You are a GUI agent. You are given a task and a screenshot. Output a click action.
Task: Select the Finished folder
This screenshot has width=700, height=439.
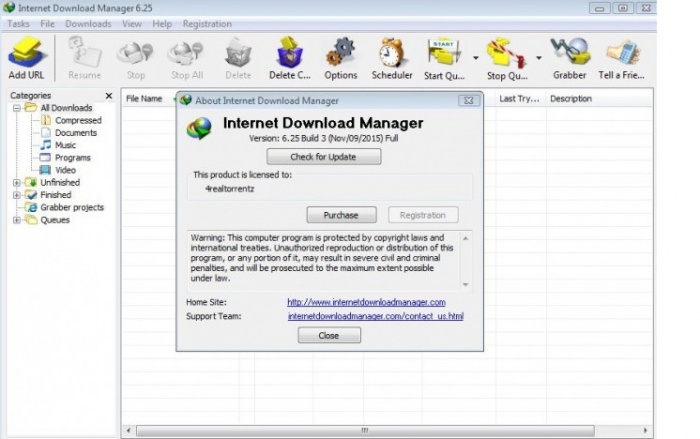click(55, 195)
